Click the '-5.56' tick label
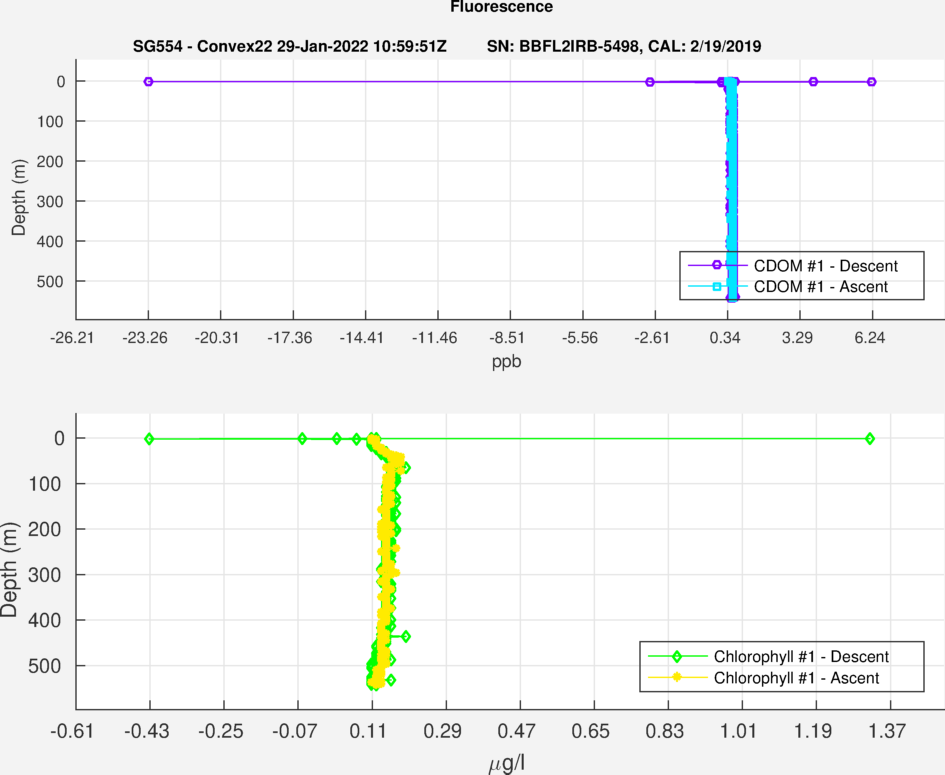The image size is (945, 775). pyautogui.click(x=580, y=337)
